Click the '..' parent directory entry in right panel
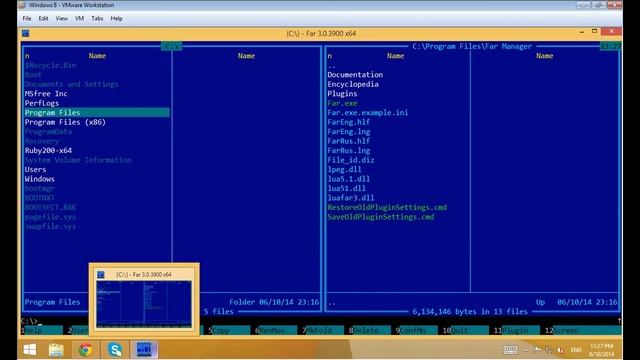This screenshot has width=640, height=360. coord(331,66)
